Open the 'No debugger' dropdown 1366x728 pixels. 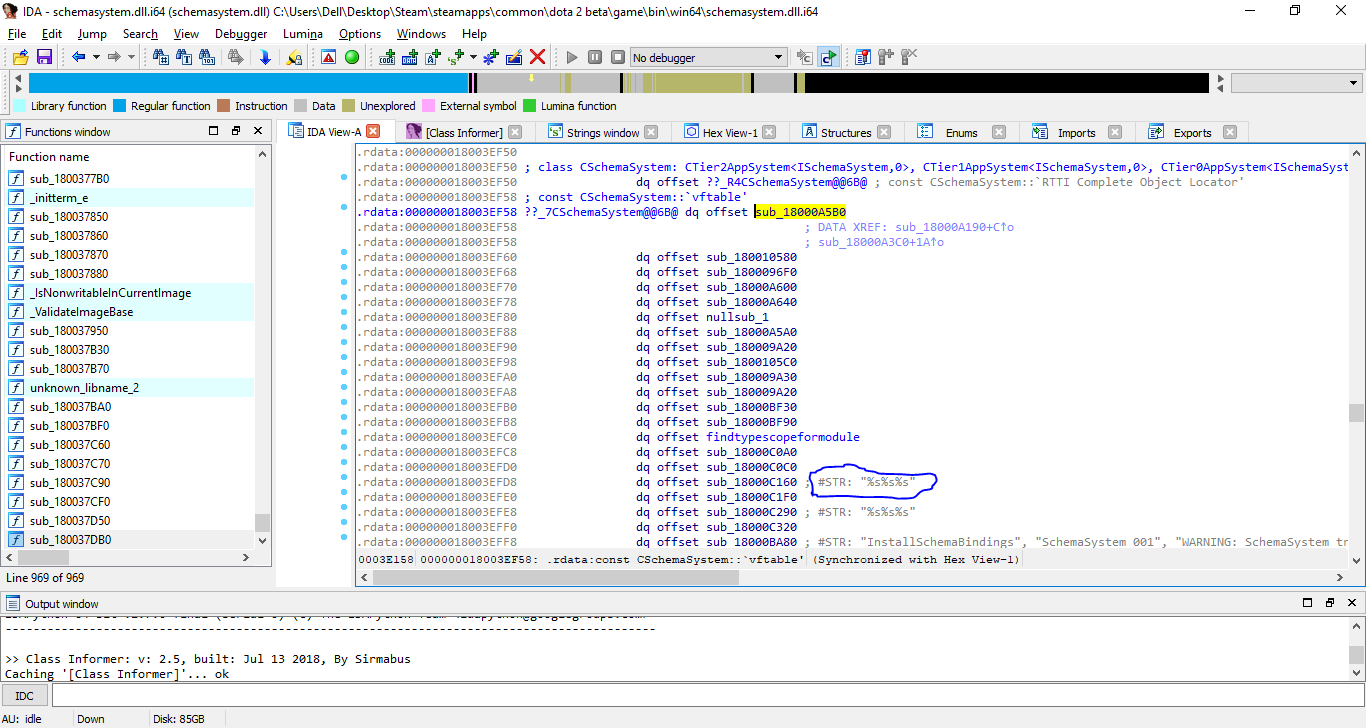(708, 57)
